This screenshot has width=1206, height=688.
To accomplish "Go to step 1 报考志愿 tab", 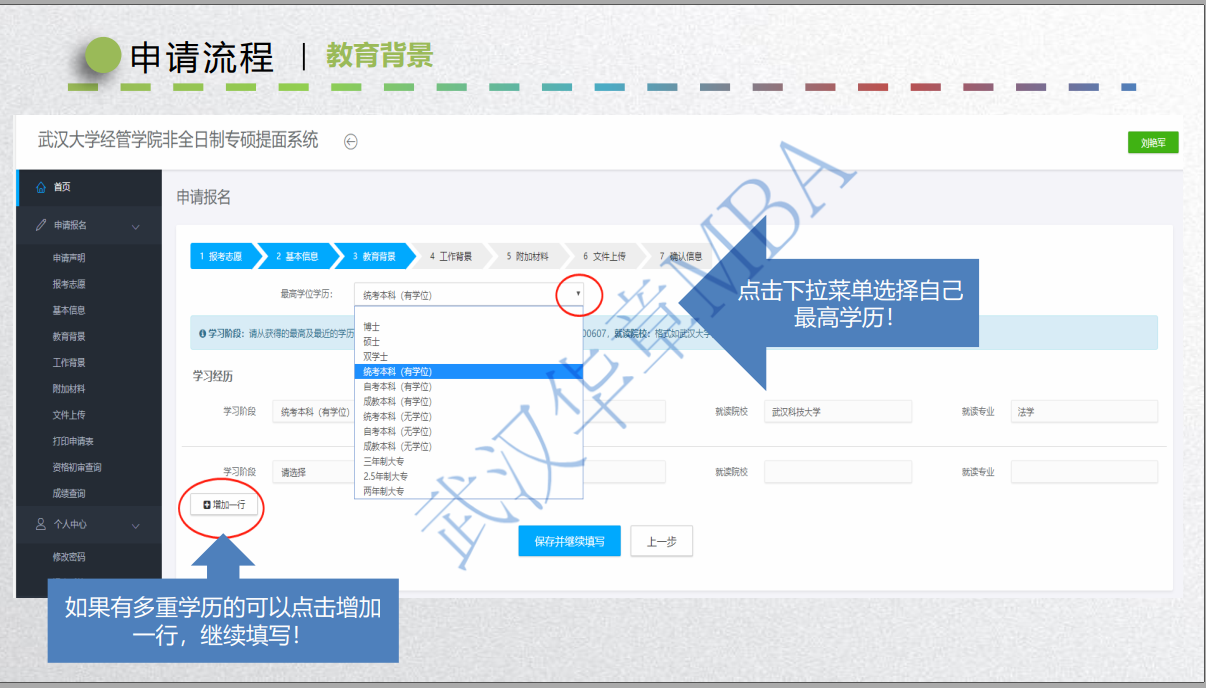I will [224, 256].
